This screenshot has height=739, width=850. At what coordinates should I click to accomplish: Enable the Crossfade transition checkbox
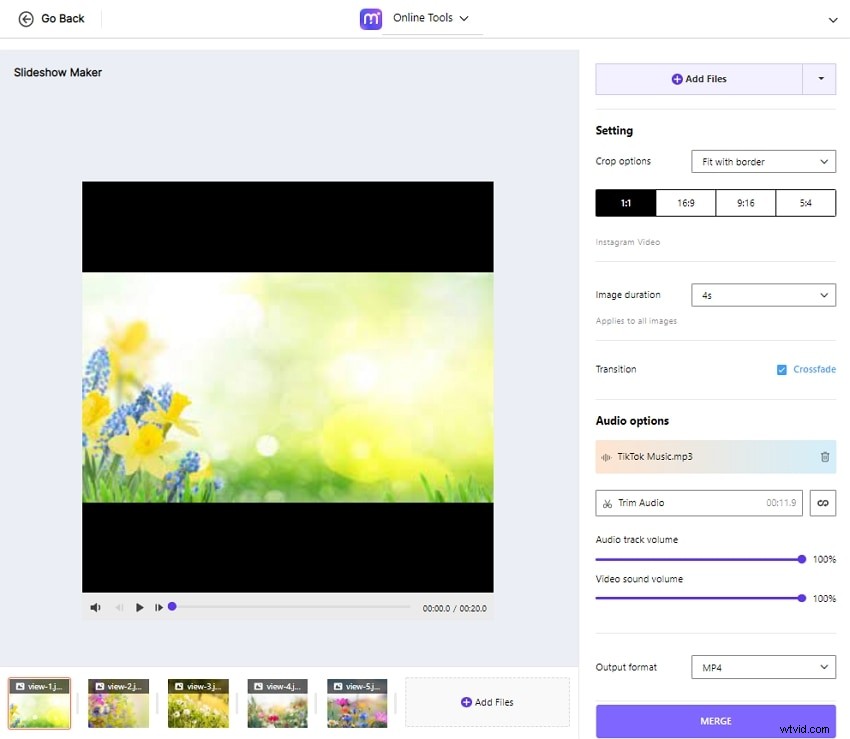point(781,369)
